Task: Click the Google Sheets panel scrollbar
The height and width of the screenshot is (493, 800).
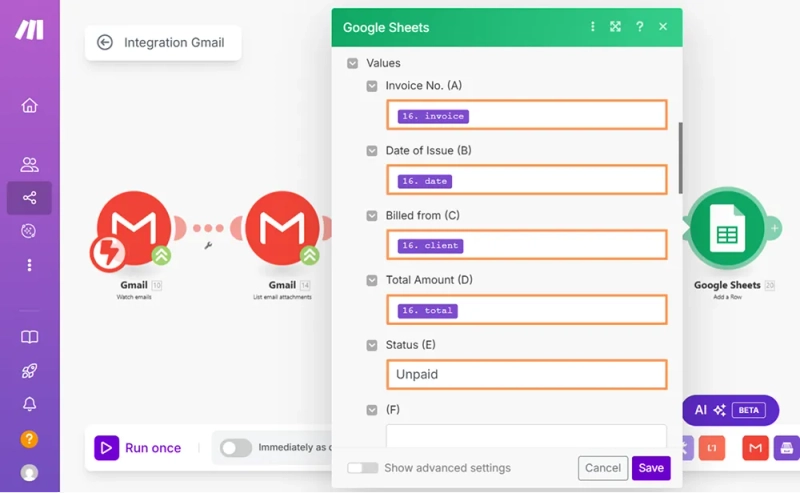Action: pos(680,158)
